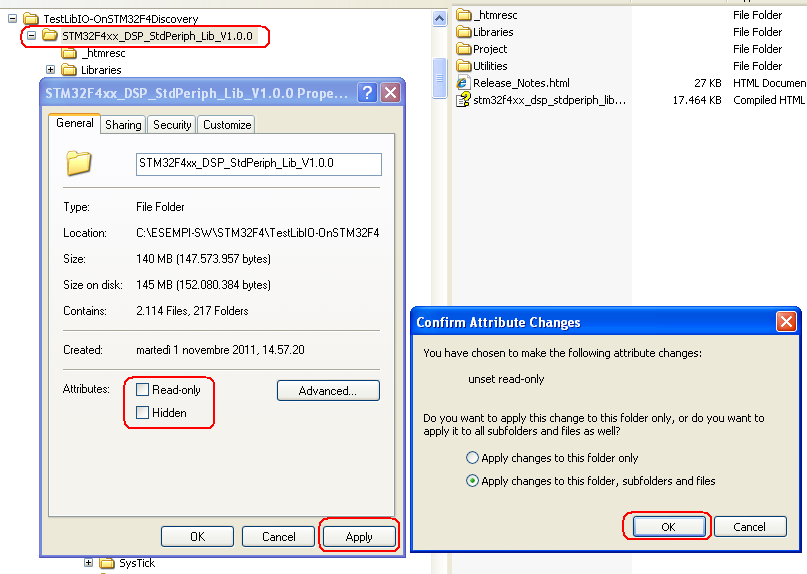The height and width of the screenshot is (574, 807).
Task: Click the Project folder icon in file list
Action: click(464, 49)
